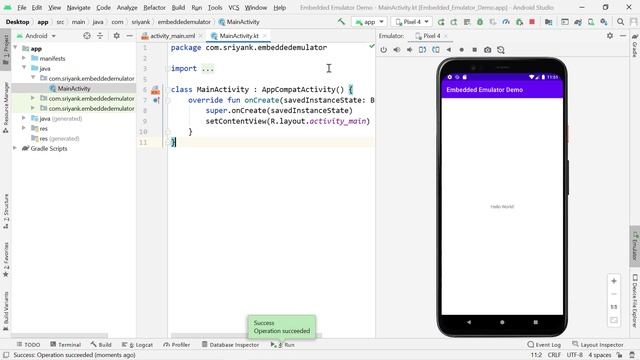Hide the Emulator tool window
Screen dimensions: 640x360
(623, 36)
